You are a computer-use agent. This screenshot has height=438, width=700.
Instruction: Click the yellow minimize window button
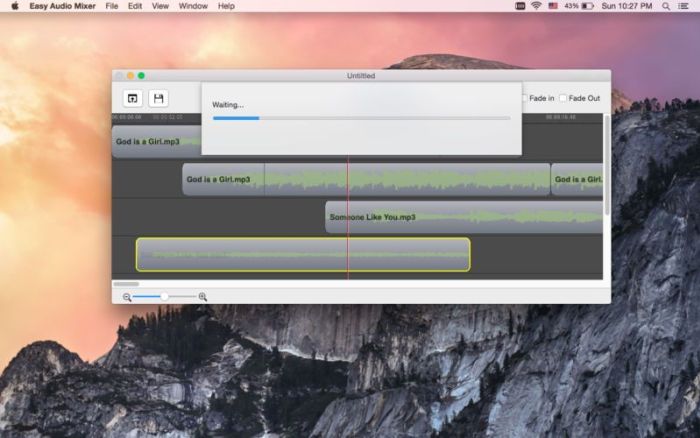point(130,76)
